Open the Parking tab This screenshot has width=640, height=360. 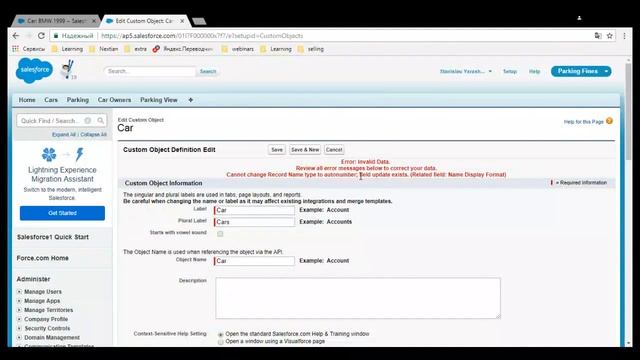(x=78, y=100)
